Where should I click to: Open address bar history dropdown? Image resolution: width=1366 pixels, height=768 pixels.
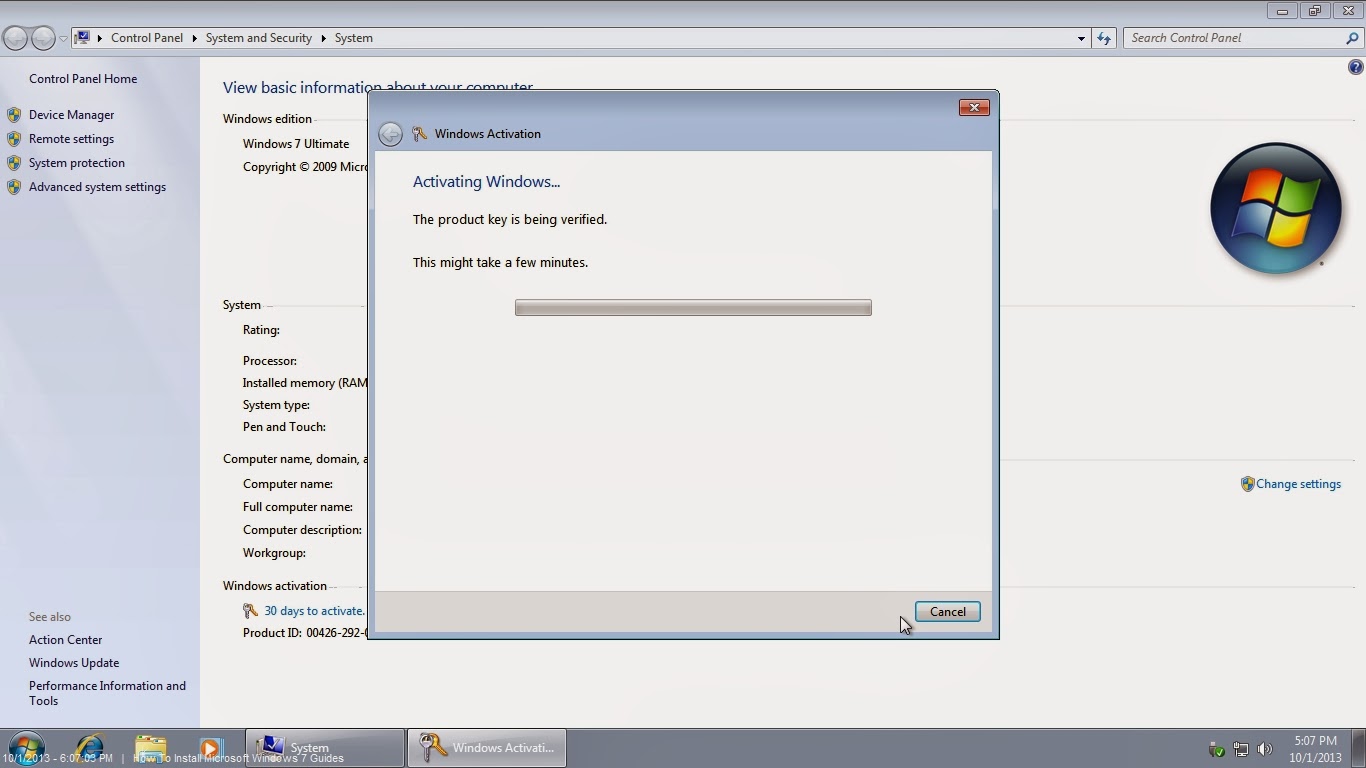click(x=1081, y=38)
